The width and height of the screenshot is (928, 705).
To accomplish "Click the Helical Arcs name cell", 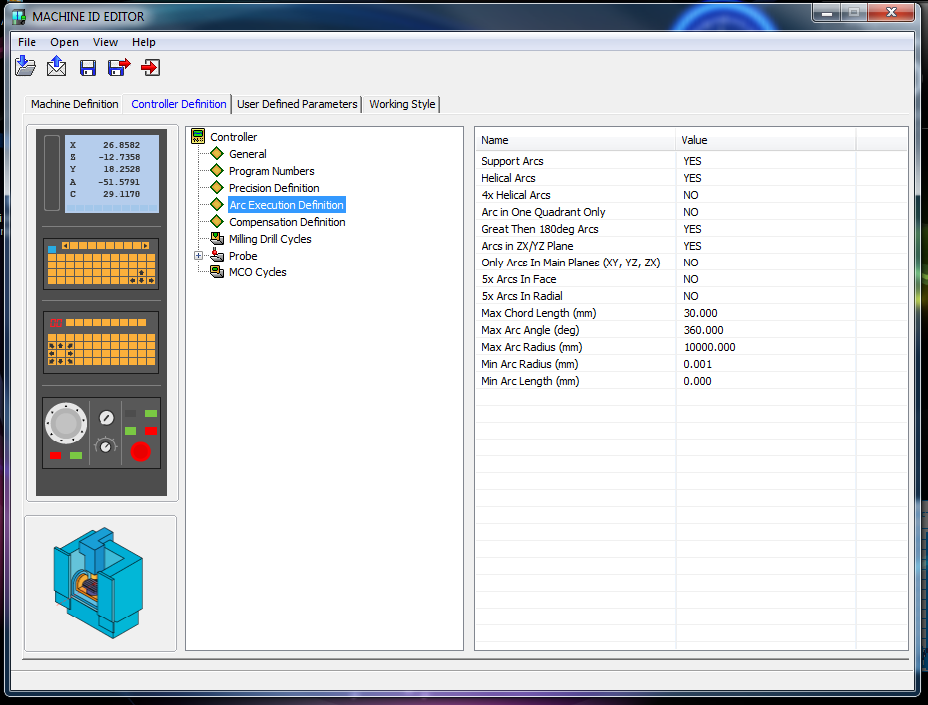I will tap(508, 178).
